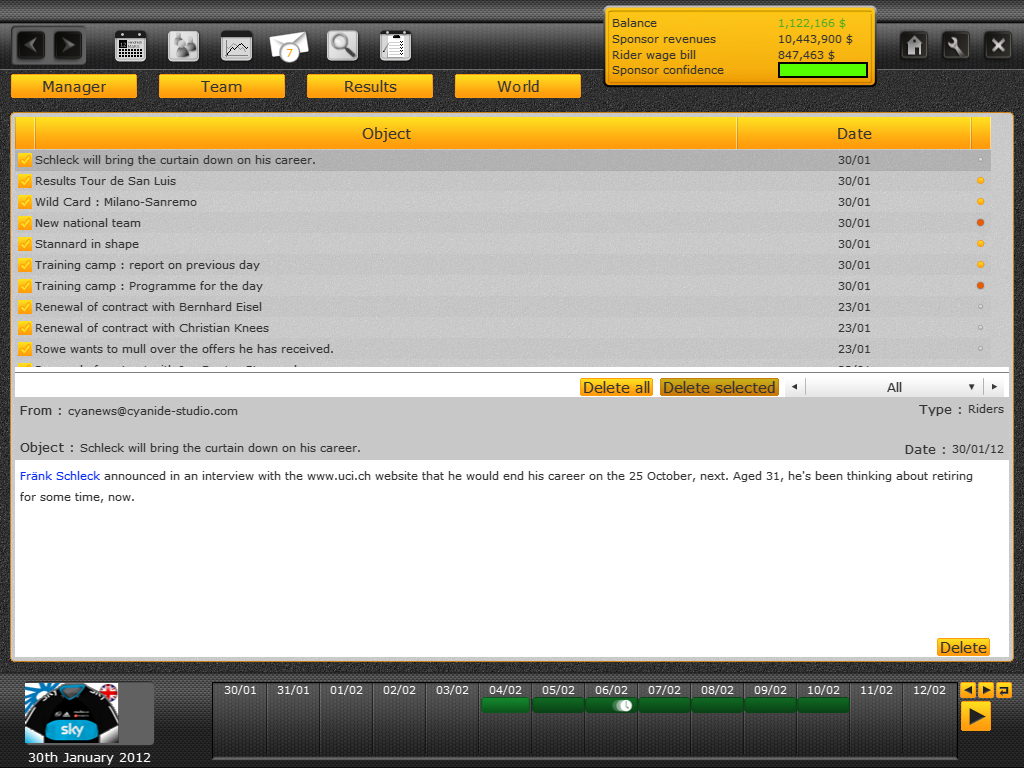Open the calendar icon in toolbar
The width and height of the screenshot is (1024, 768).
(131, 46)
